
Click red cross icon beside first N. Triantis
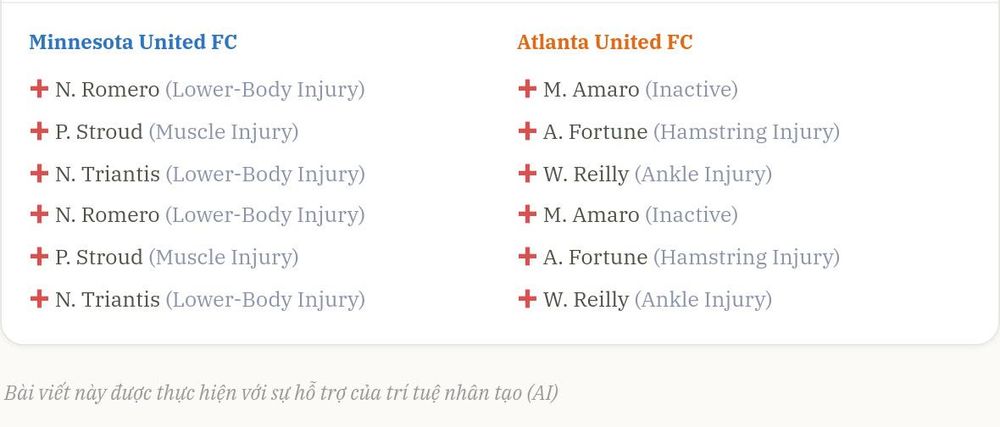pyautogui.click(x=39, y=173)
